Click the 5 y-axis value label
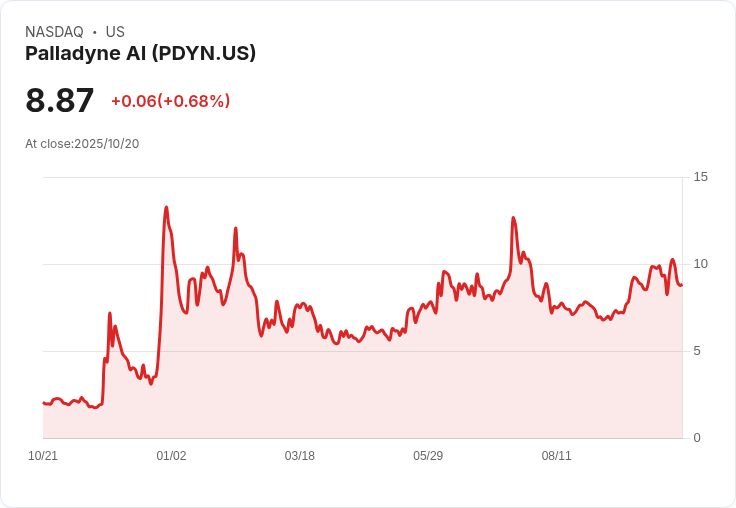Screen dimensions: 736x508 coord(697,351)
